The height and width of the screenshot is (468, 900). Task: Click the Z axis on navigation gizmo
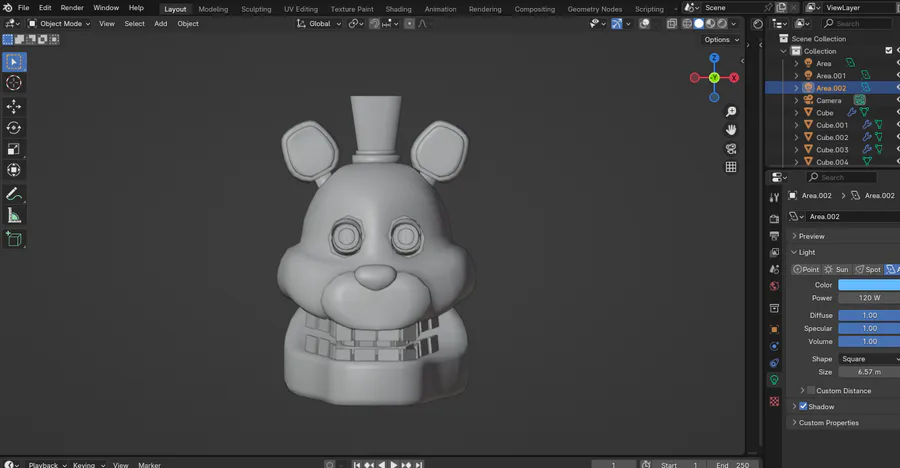[x=714, y=58]
